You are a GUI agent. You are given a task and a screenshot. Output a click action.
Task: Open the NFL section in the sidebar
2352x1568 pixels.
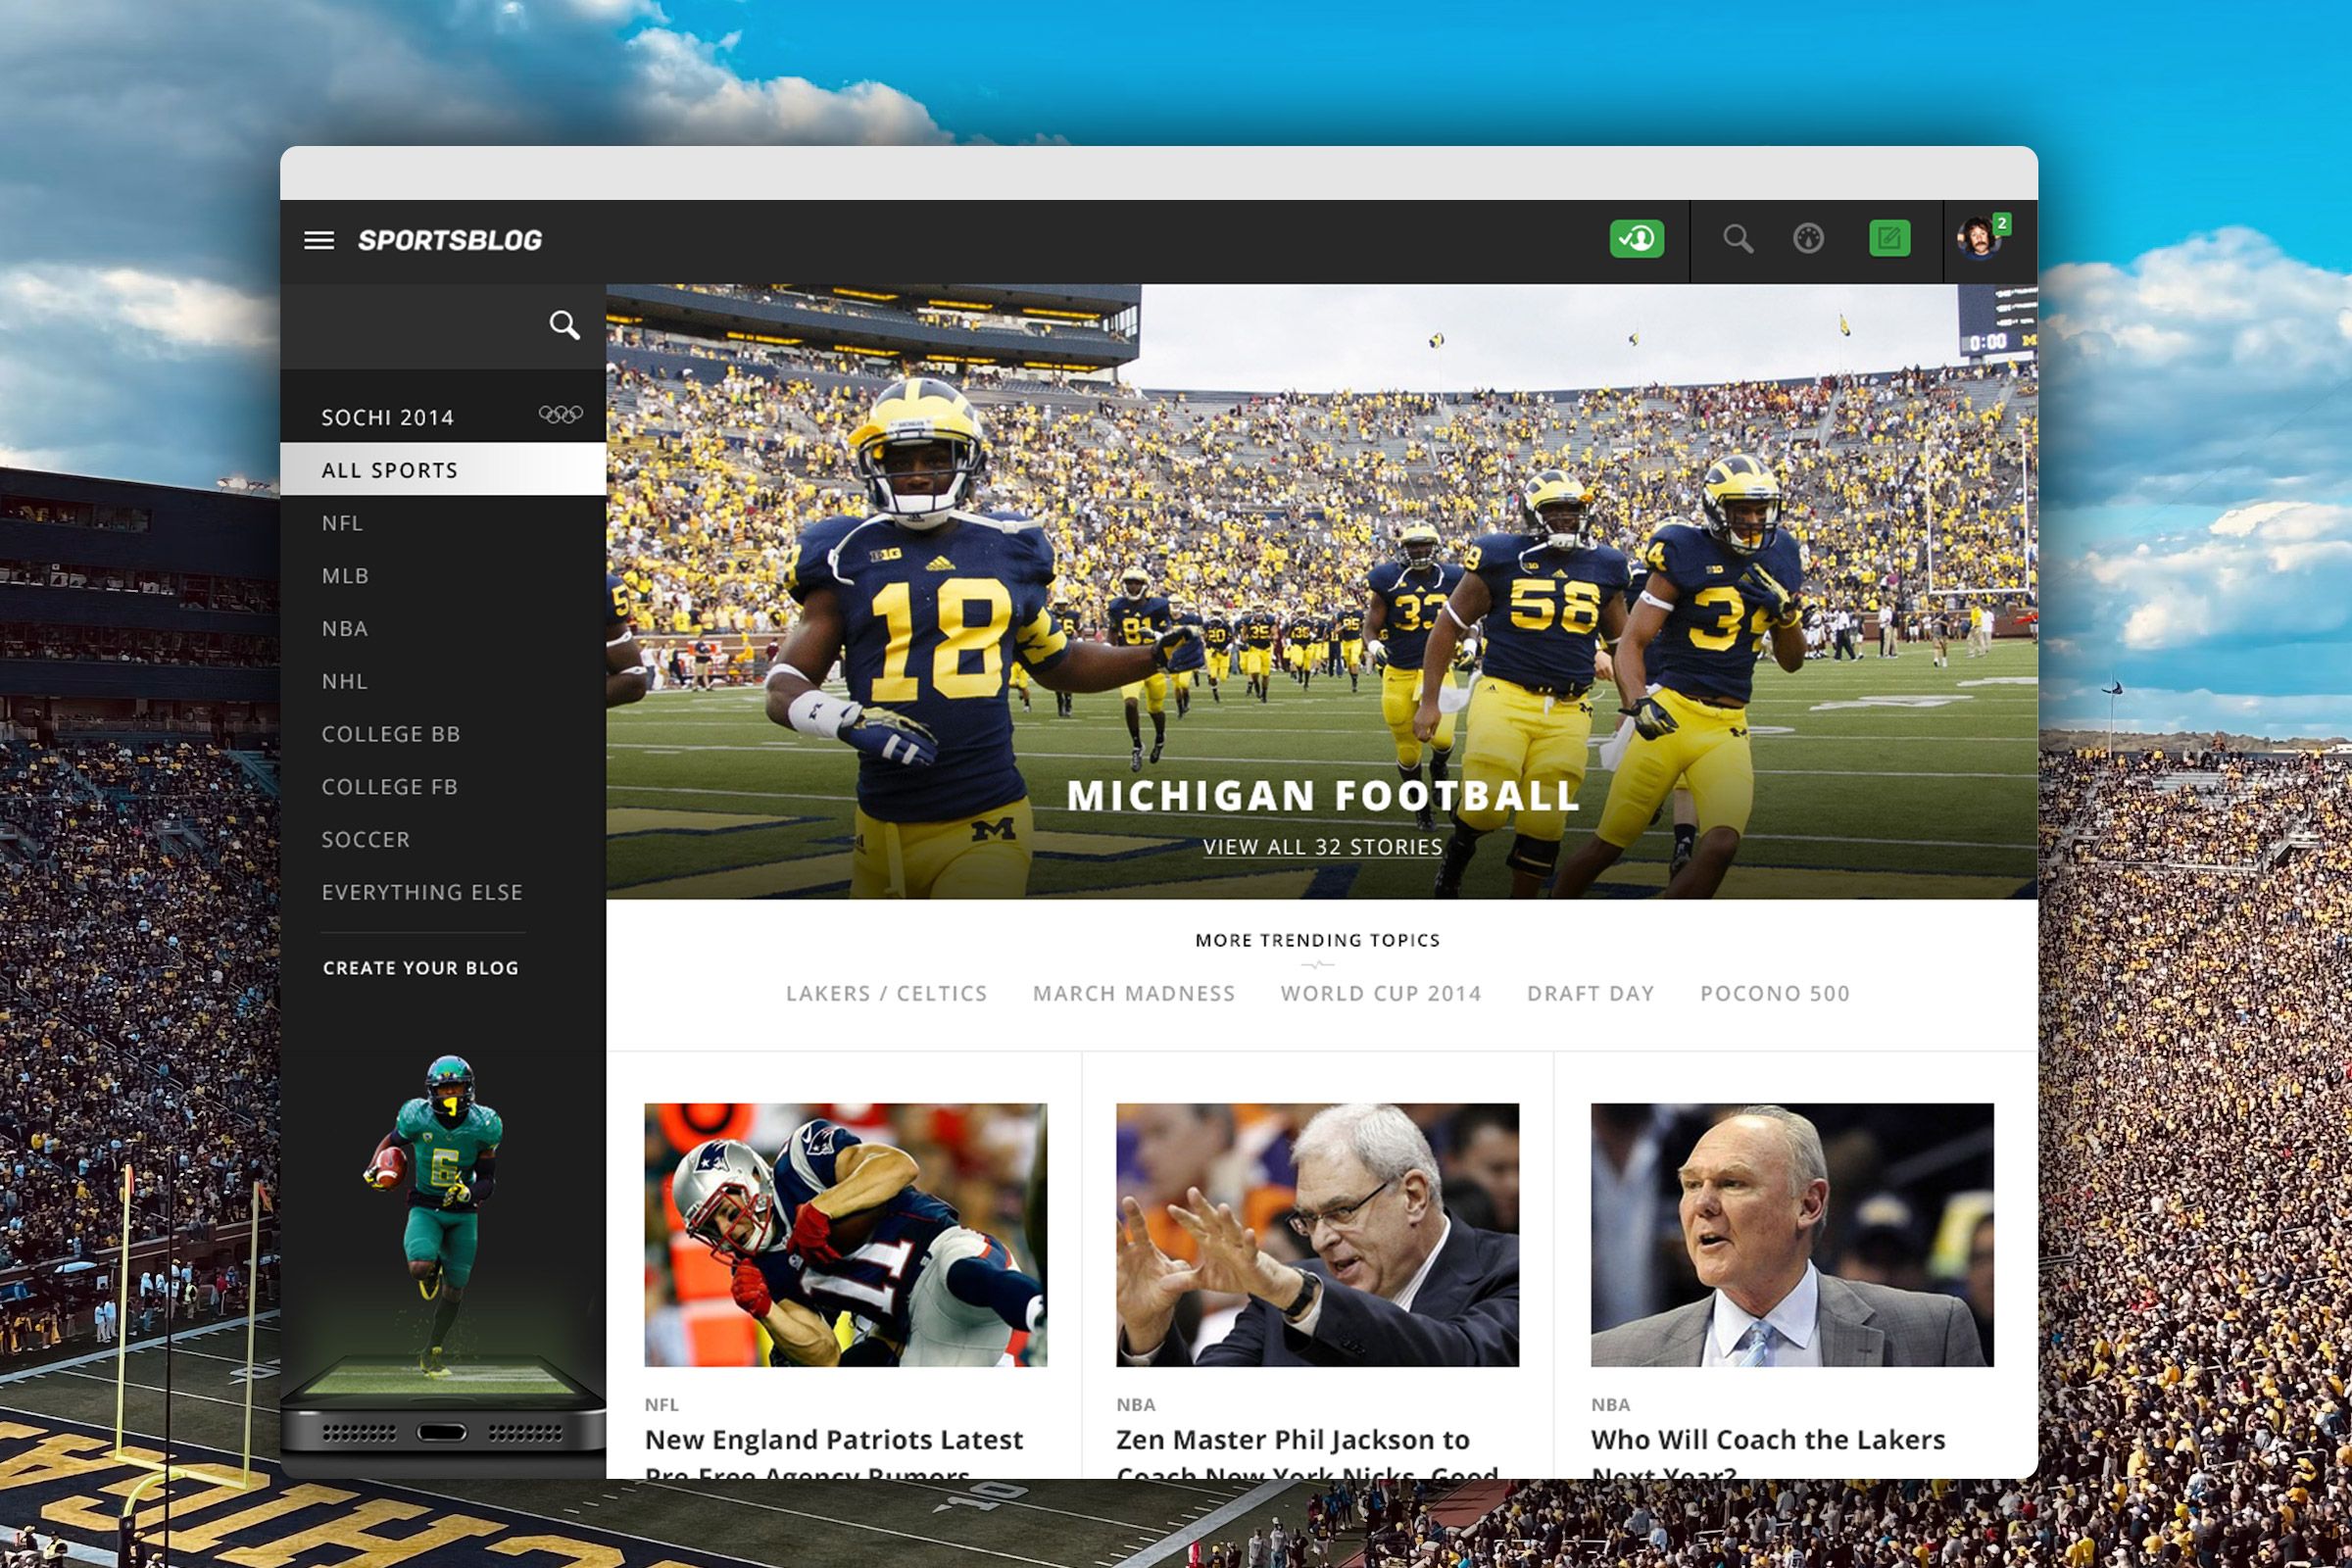[342, 523]
